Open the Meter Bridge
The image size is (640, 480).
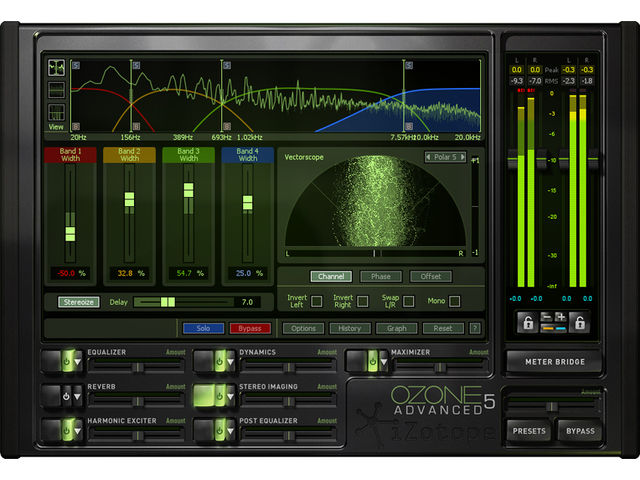(555, 362)
